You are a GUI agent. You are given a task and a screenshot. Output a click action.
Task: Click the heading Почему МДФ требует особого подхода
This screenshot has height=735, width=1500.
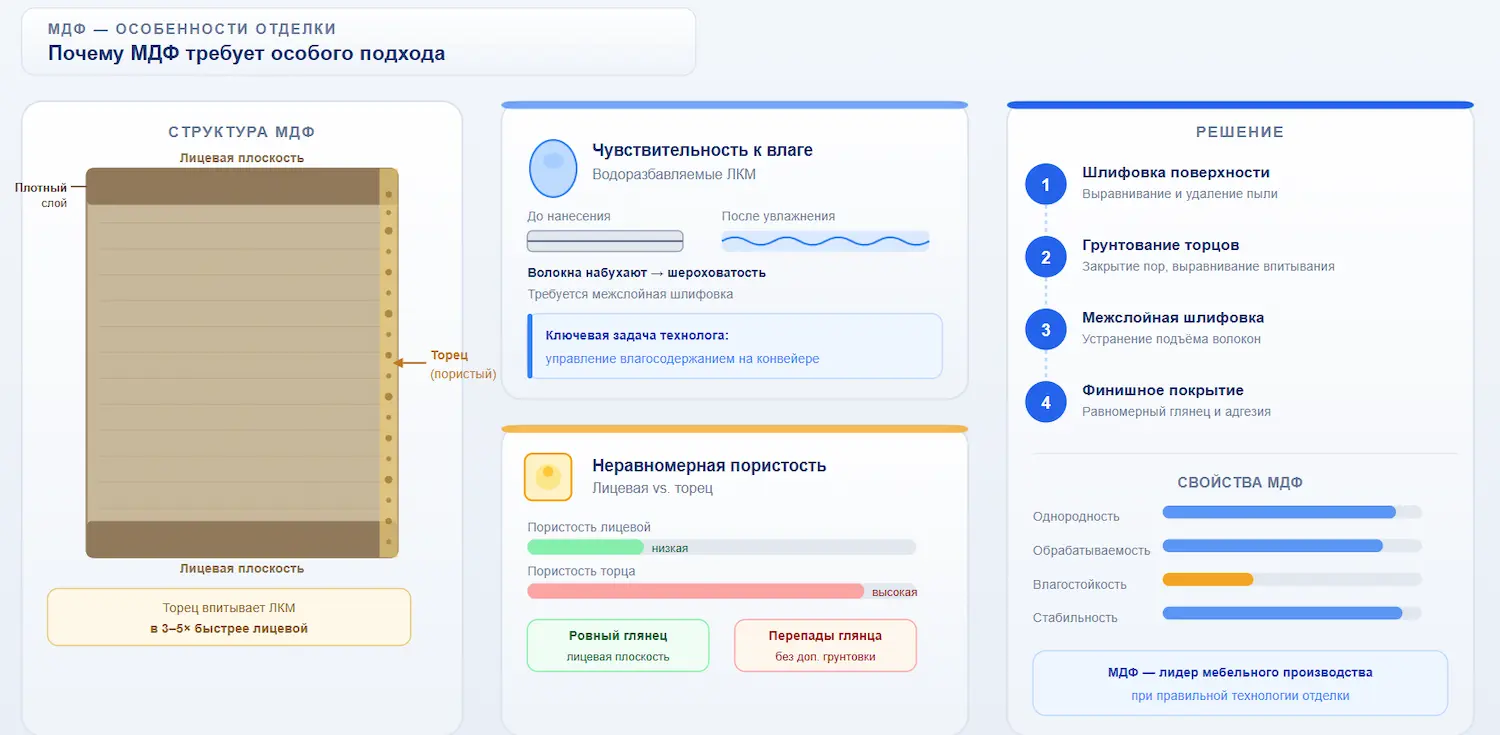click(247, 53)
